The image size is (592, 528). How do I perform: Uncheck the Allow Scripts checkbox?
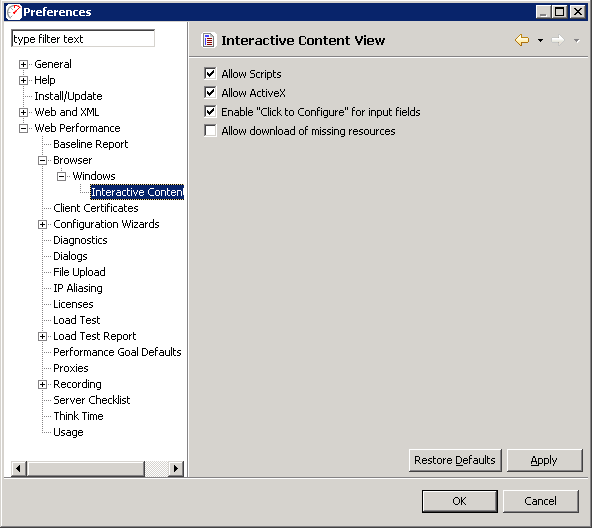(210, 74)
